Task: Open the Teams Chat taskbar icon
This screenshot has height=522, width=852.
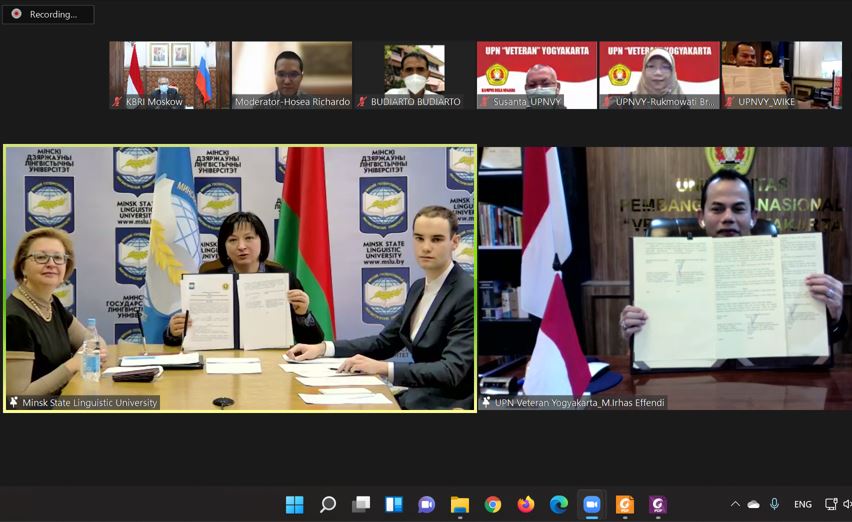Action: (x=427, y=504)
